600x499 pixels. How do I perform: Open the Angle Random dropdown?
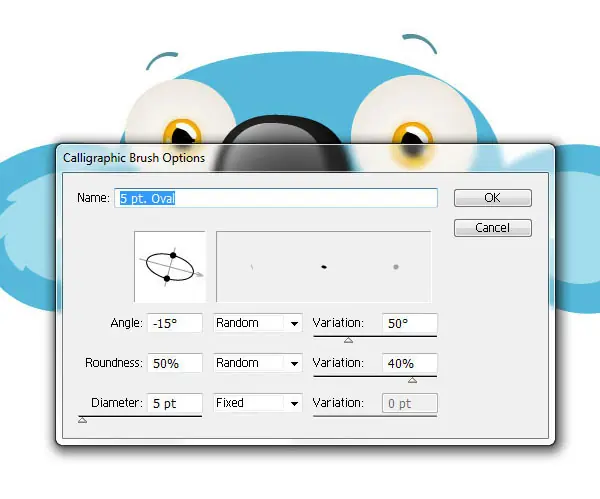tap(258, 323)
